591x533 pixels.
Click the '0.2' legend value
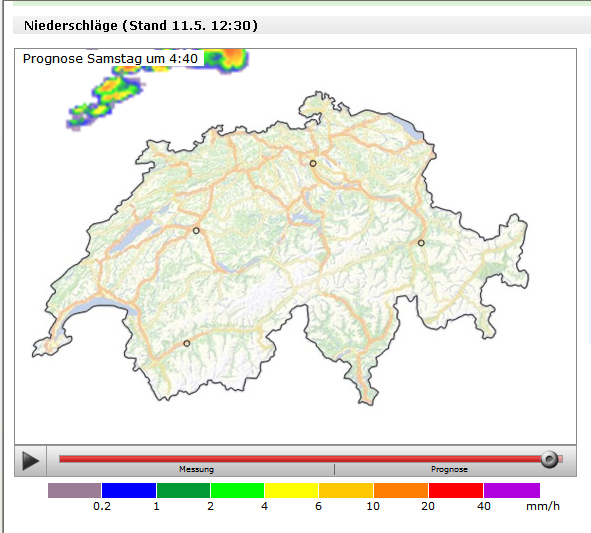[x=102, y=506]
